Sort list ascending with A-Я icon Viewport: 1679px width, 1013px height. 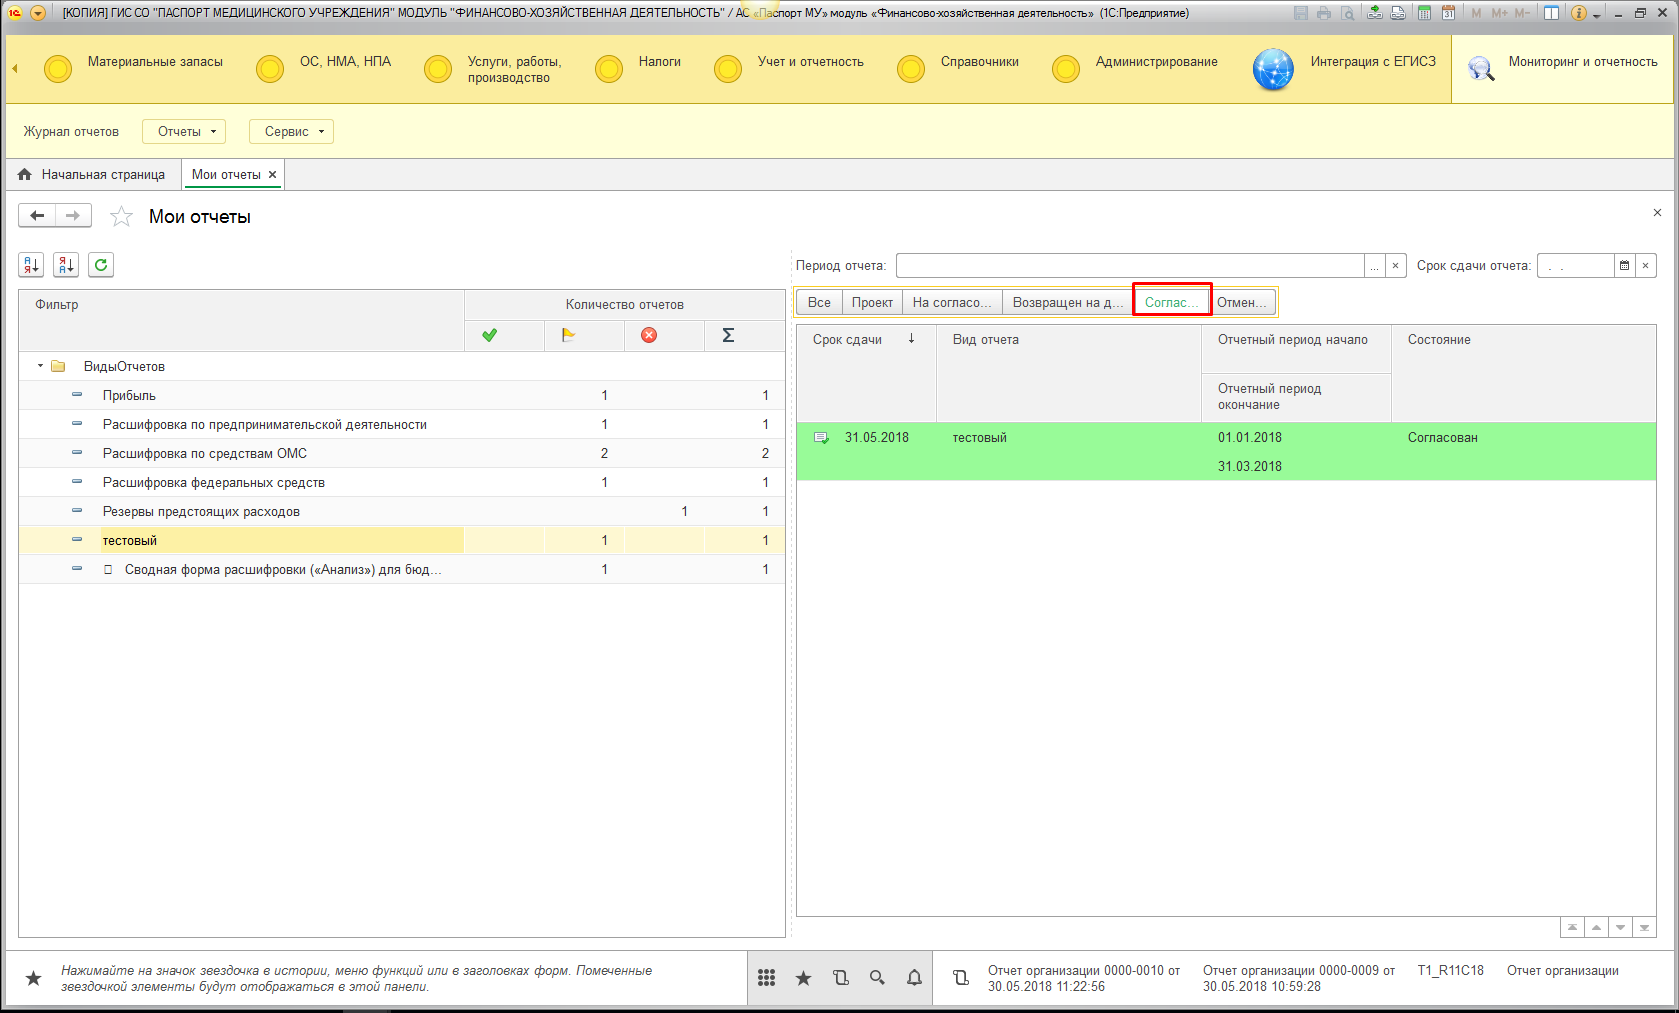point(31,265)
